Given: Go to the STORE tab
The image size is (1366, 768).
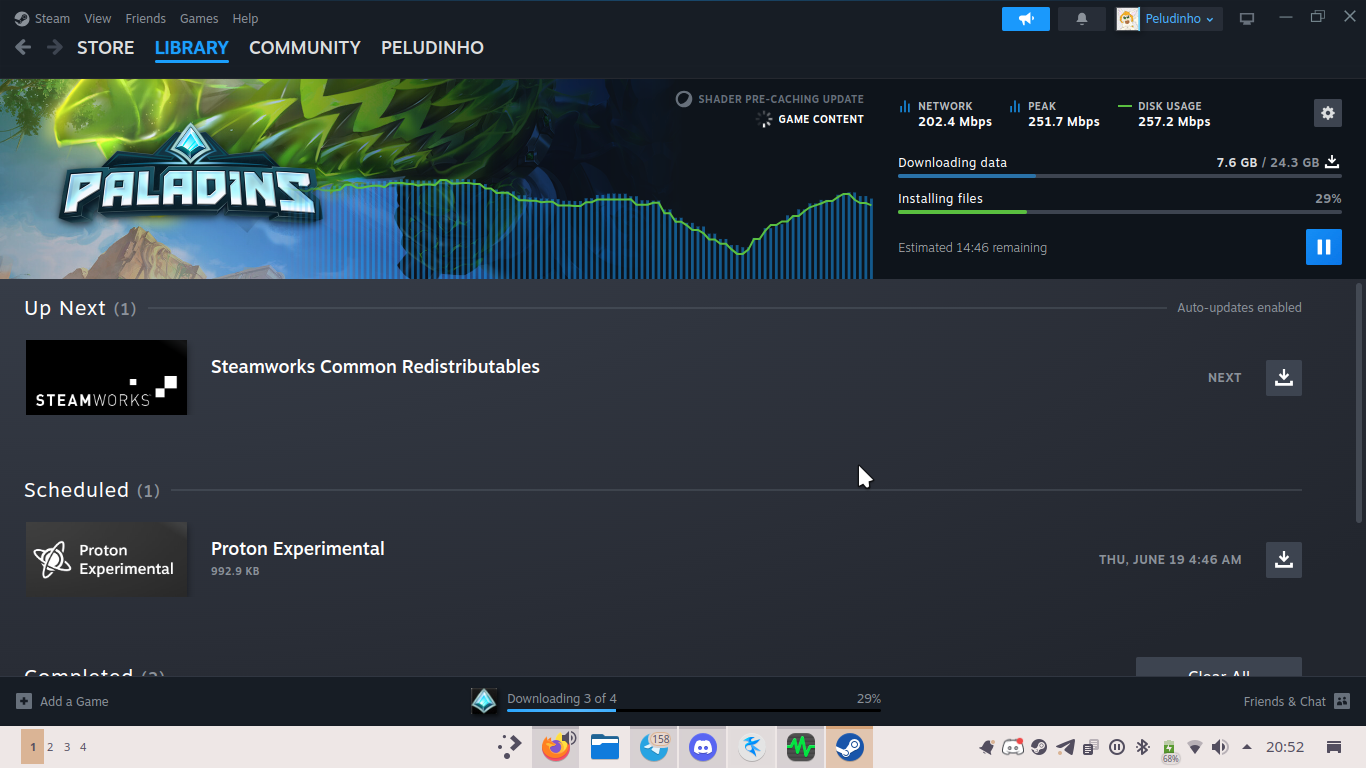Looking at the screenshot, I should tap(105, 48).
